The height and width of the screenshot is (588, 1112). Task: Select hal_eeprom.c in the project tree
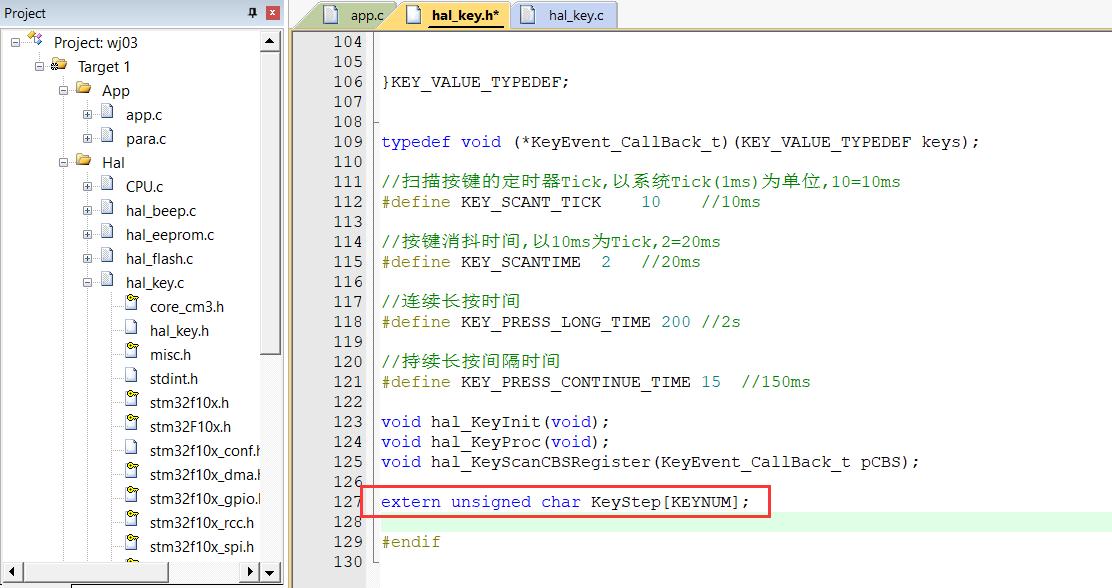click(x=170, y=235)
